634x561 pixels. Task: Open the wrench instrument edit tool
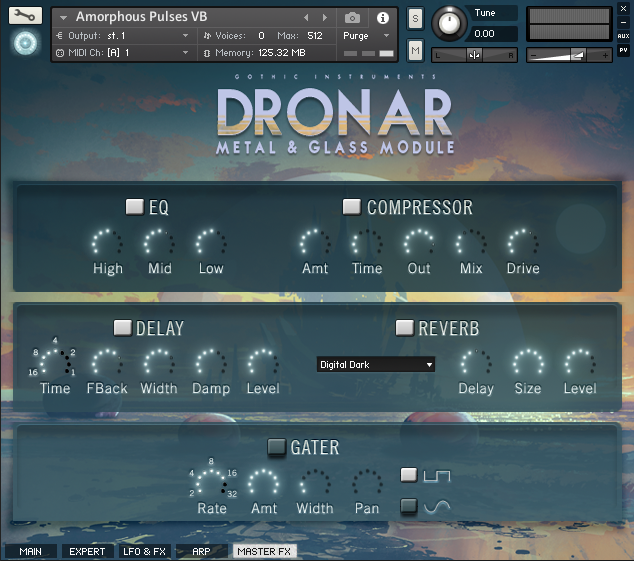point(25,15)
